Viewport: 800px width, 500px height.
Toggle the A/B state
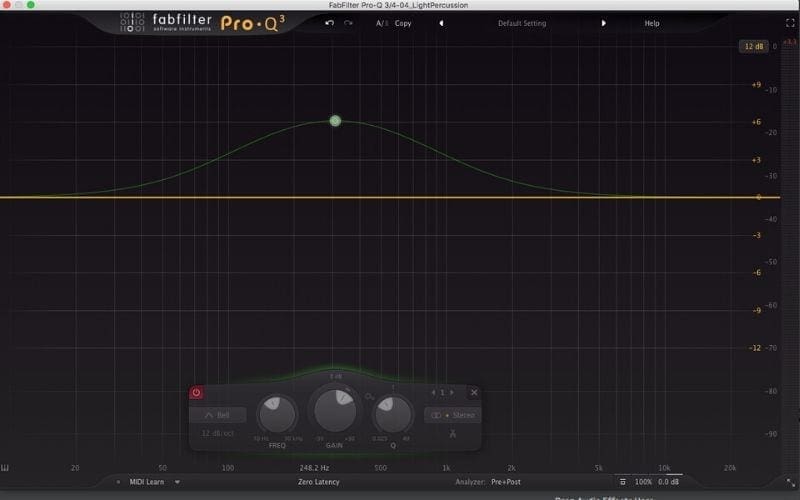pos(382,23)
